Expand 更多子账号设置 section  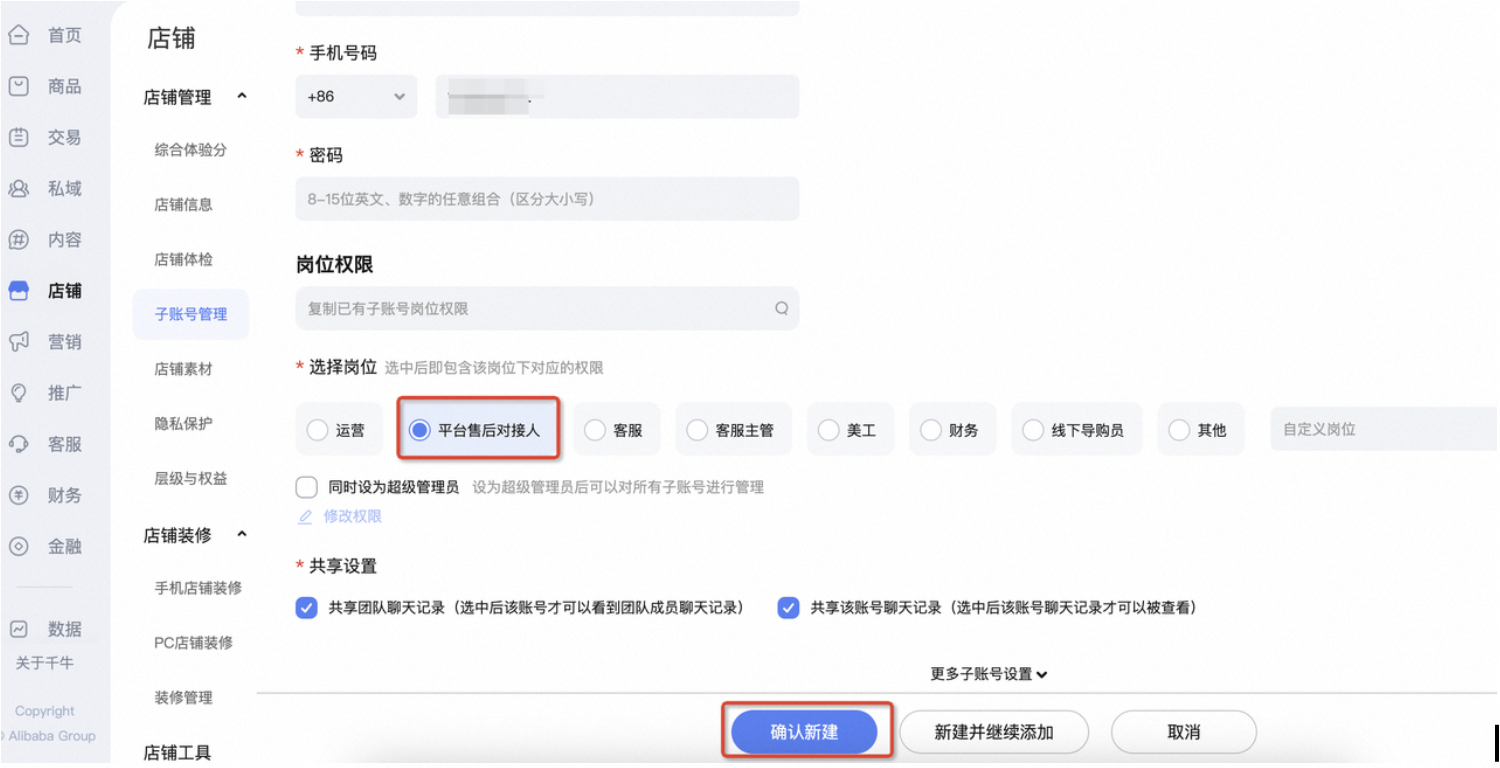point(988,674)
